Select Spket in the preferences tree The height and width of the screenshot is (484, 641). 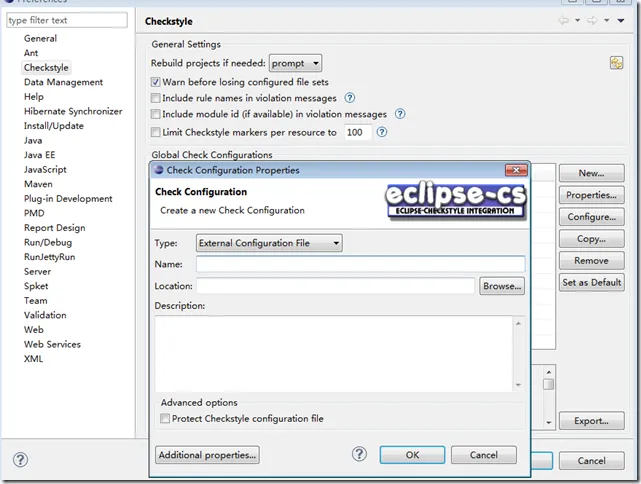click(36, 286)
